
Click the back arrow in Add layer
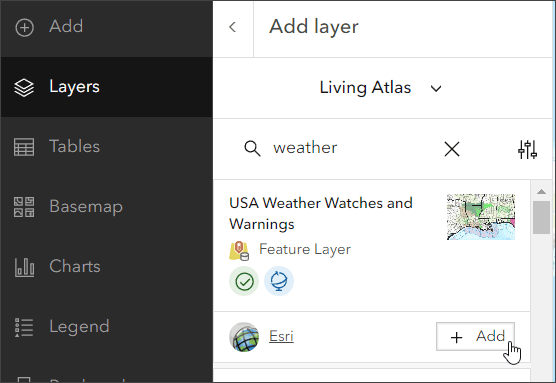pyautogui.click(x=233, y=27)
